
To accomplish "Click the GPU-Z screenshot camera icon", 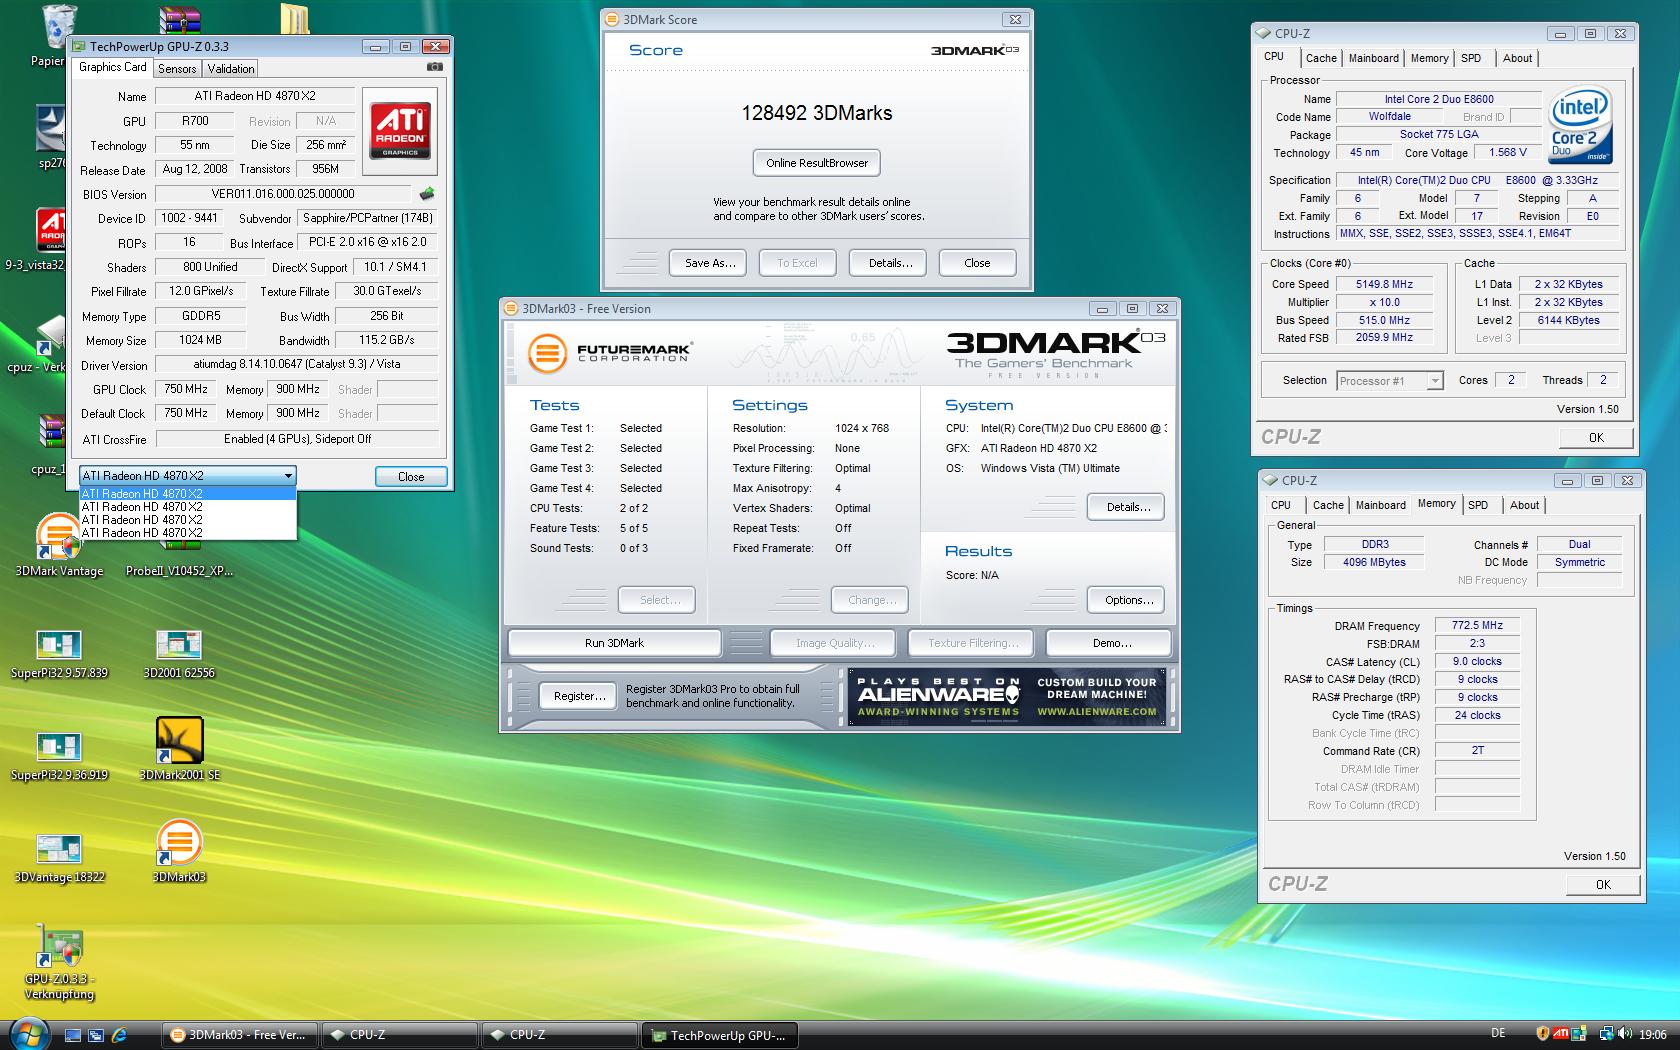I will tap(434, 67).
